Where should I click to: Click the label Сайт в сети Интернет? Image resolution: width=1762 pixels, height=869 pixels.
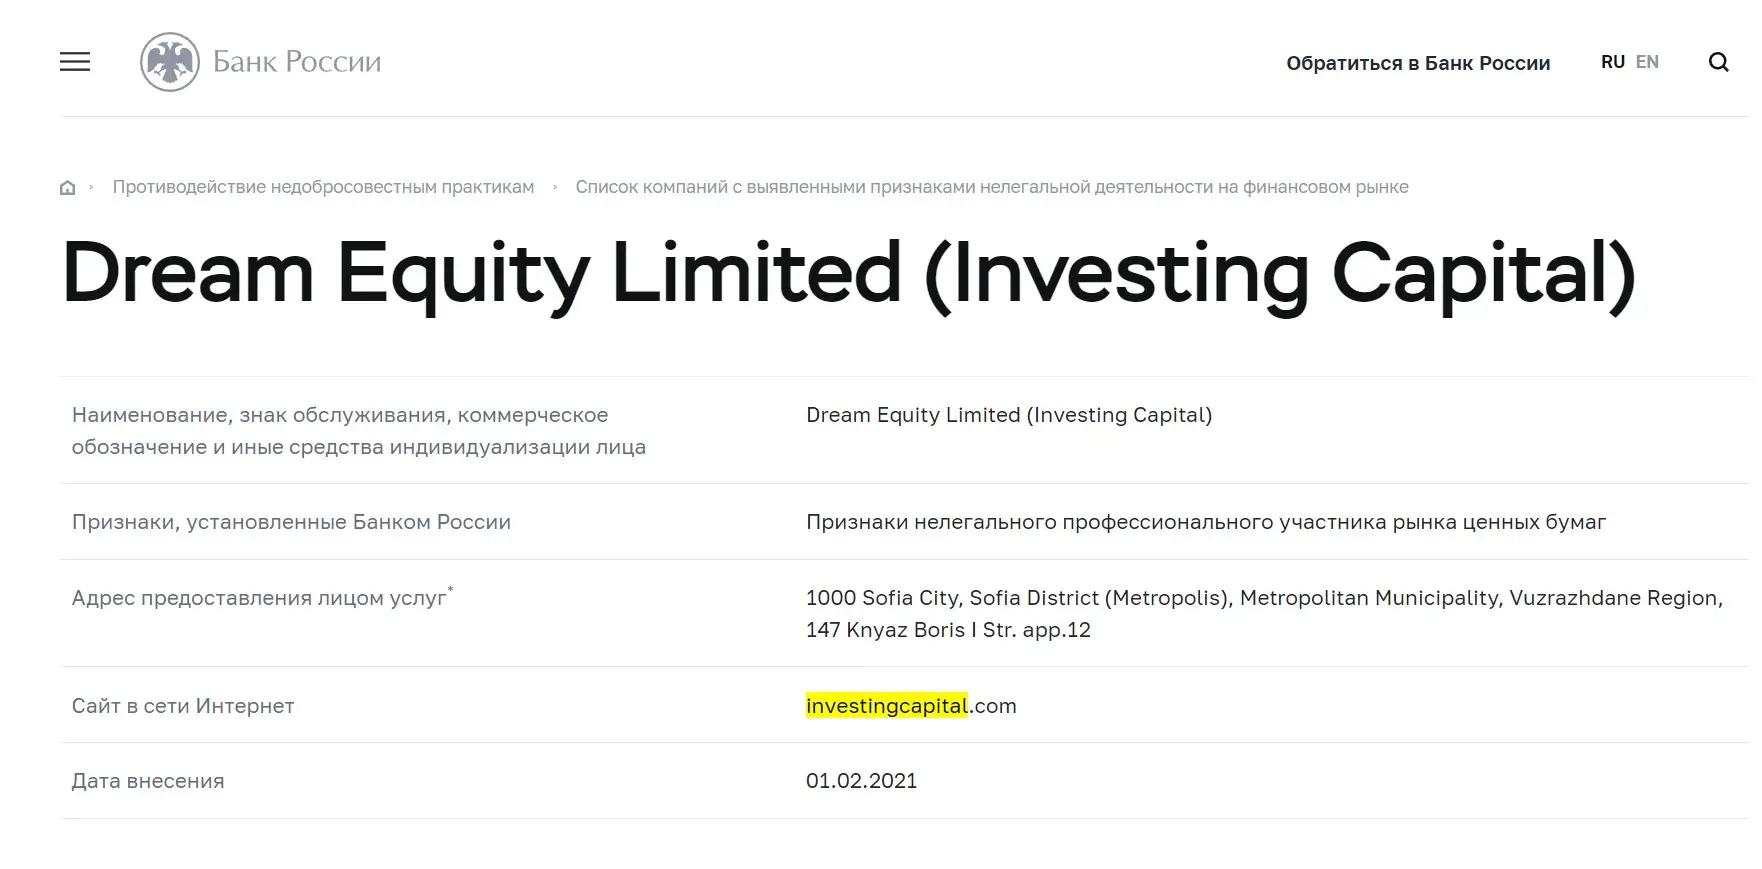182,705
